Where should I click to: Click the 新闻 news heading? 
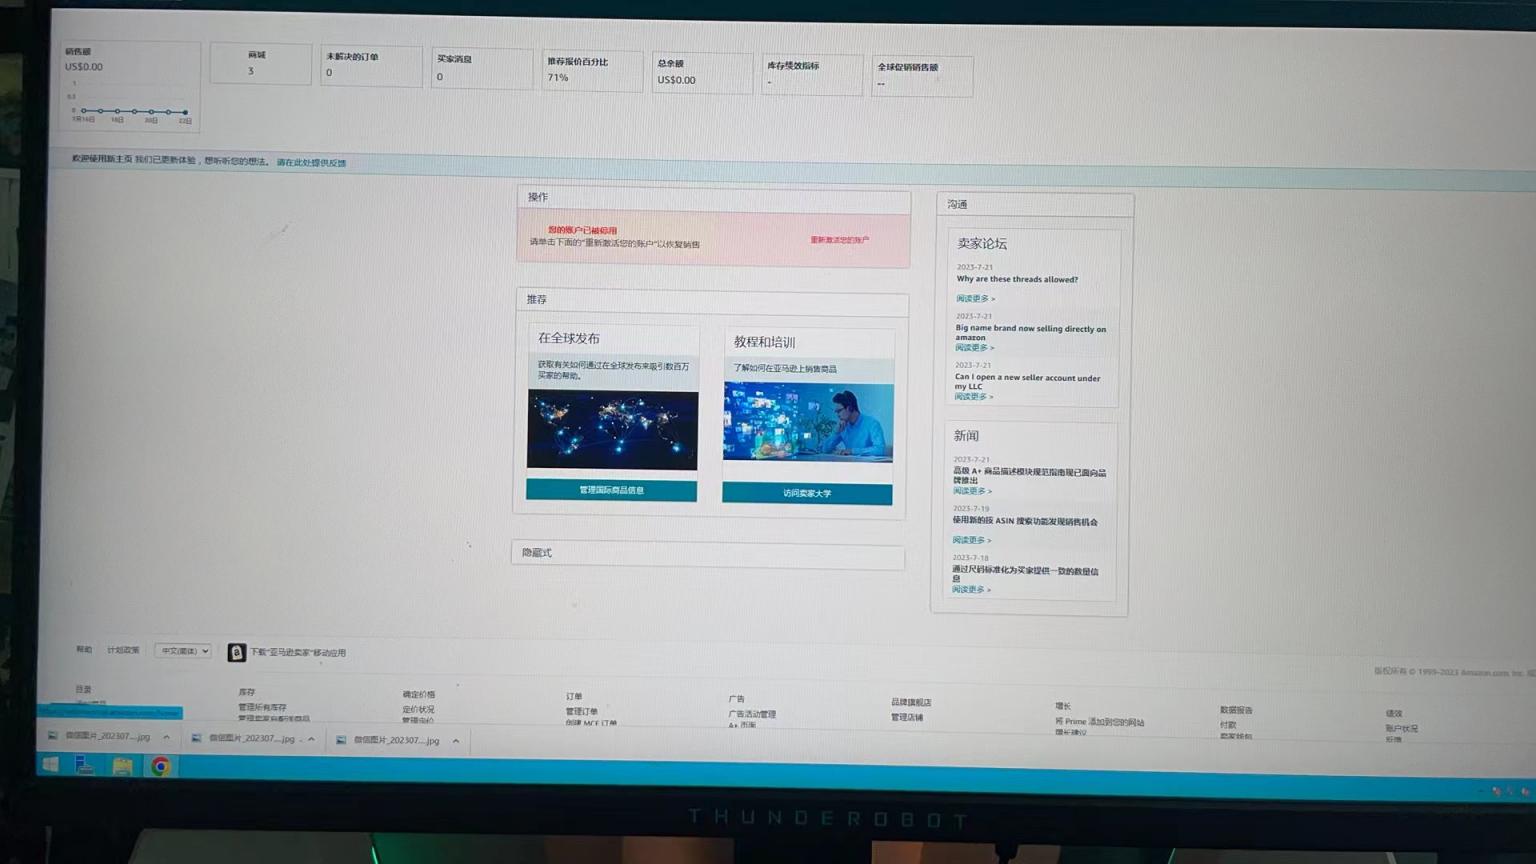pos(966,436)
